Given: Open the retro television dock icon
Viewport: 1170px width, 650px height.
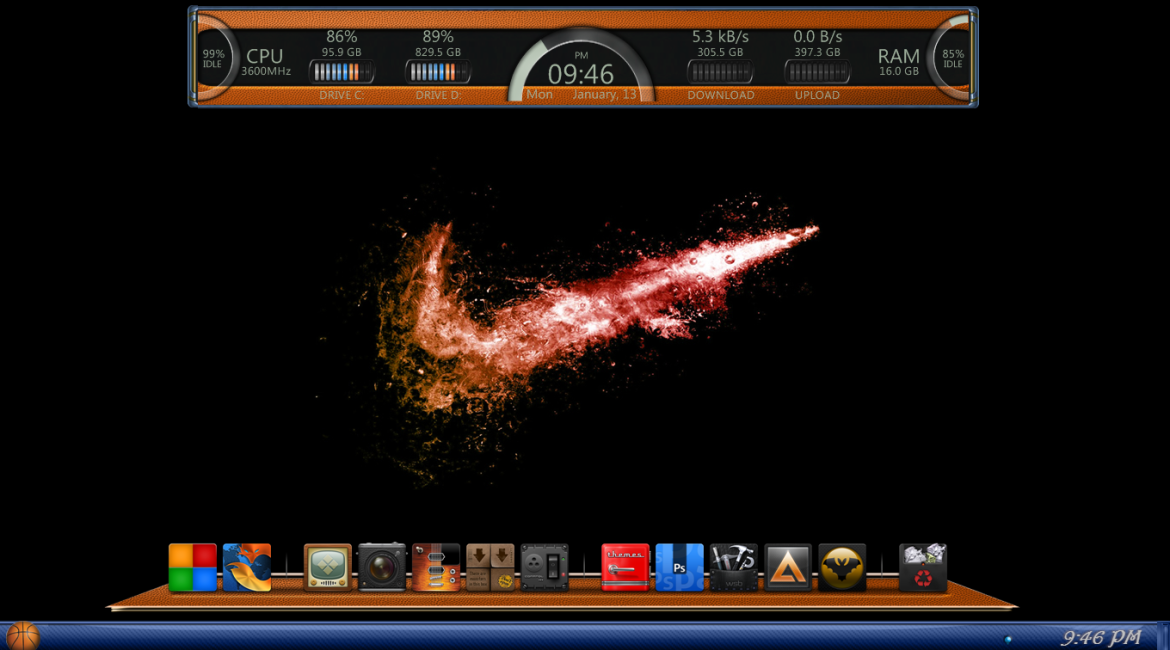Looking at the screenshot, I should (x=328, y=567).
